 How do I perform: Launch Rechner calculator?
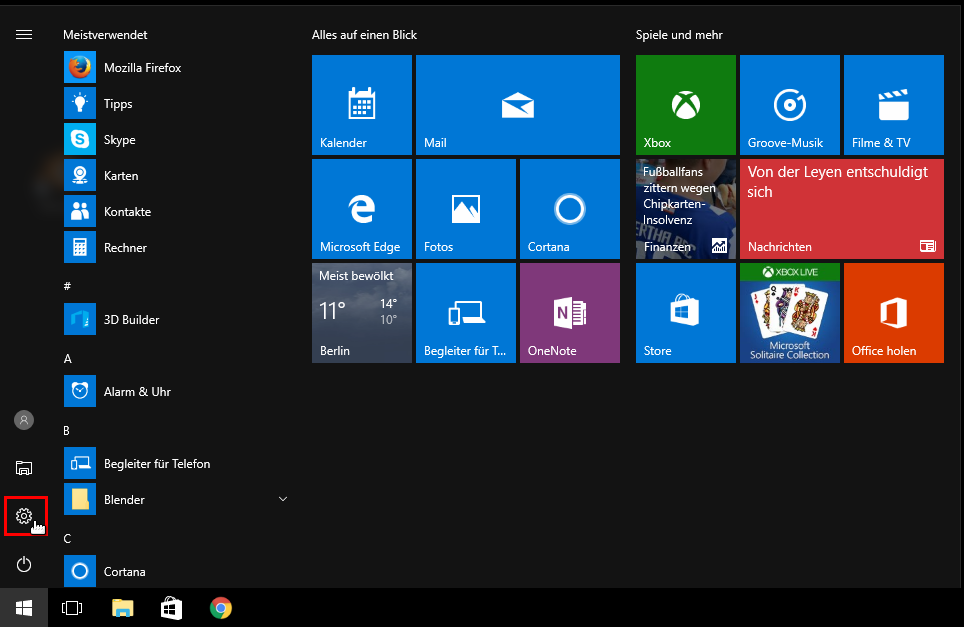(x=175, y=247)
